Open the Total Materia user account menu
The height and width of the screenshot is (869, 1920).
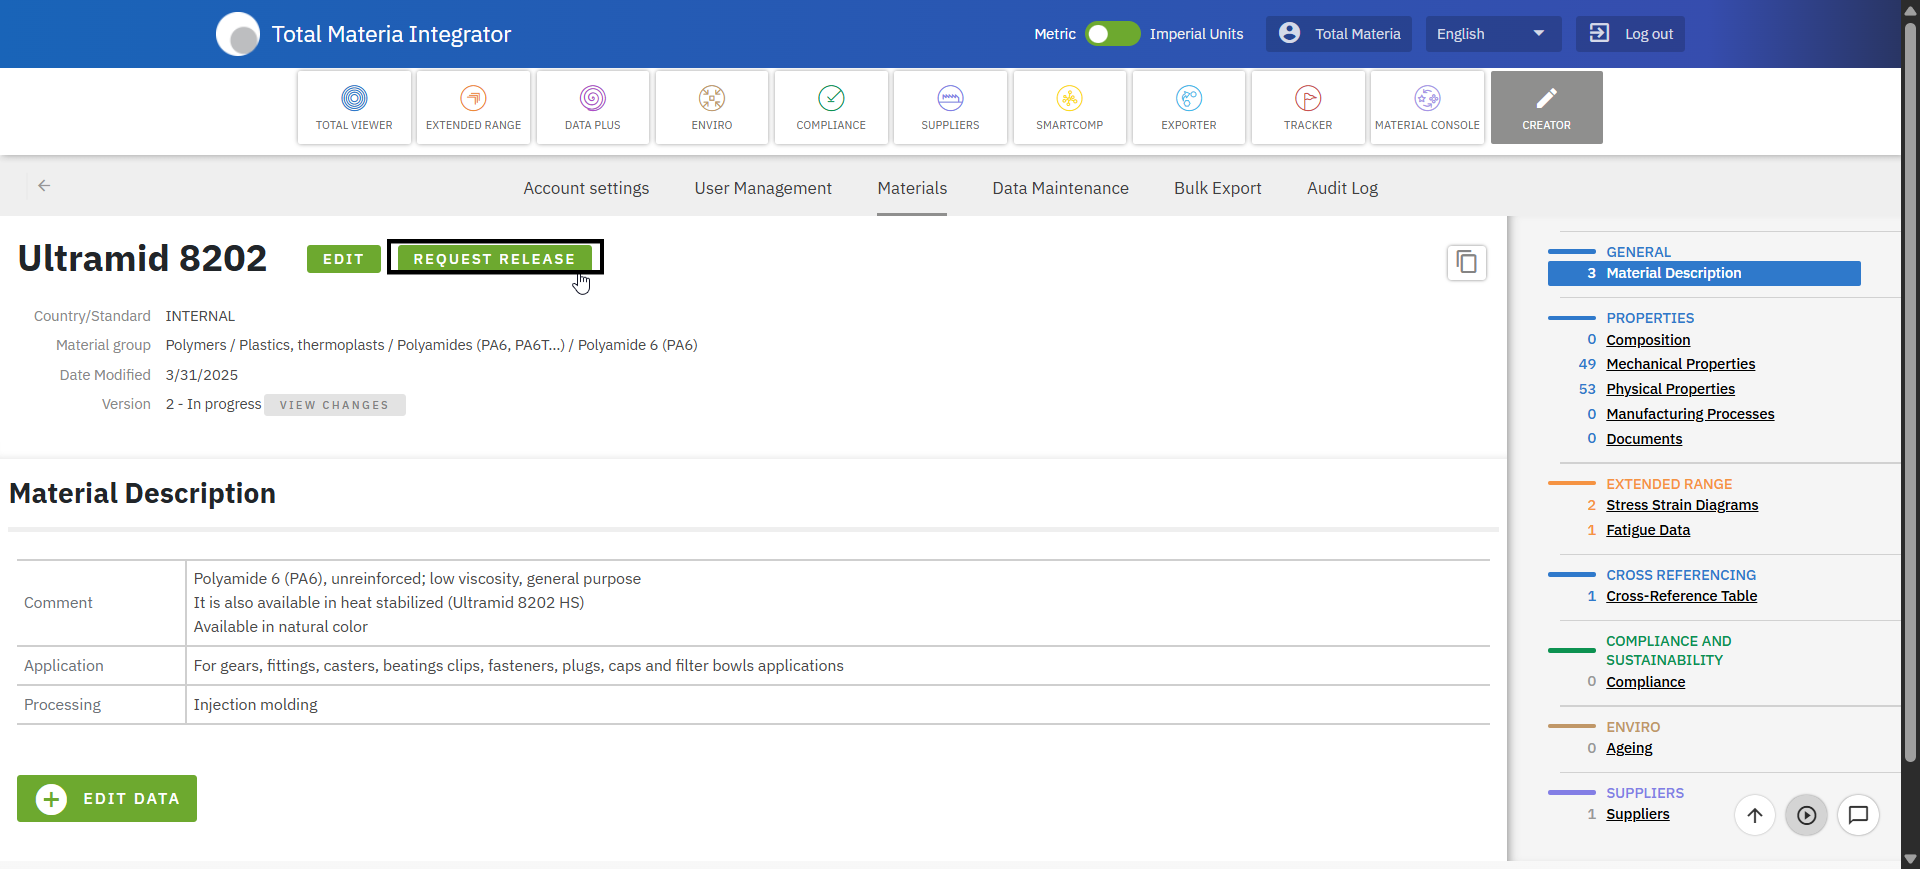[x=1339, y=34]
